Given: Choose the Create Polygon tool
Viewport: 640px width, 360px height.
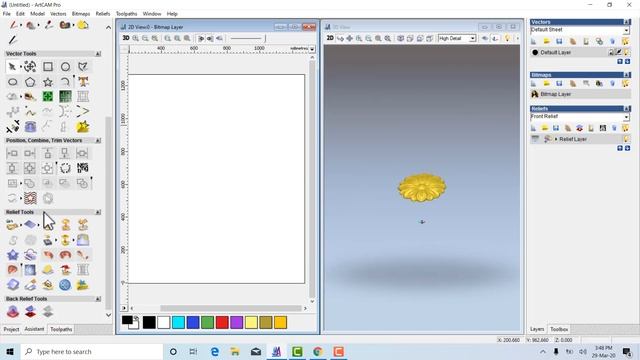Looking at the screenshot, I should [x=30, y=82].
